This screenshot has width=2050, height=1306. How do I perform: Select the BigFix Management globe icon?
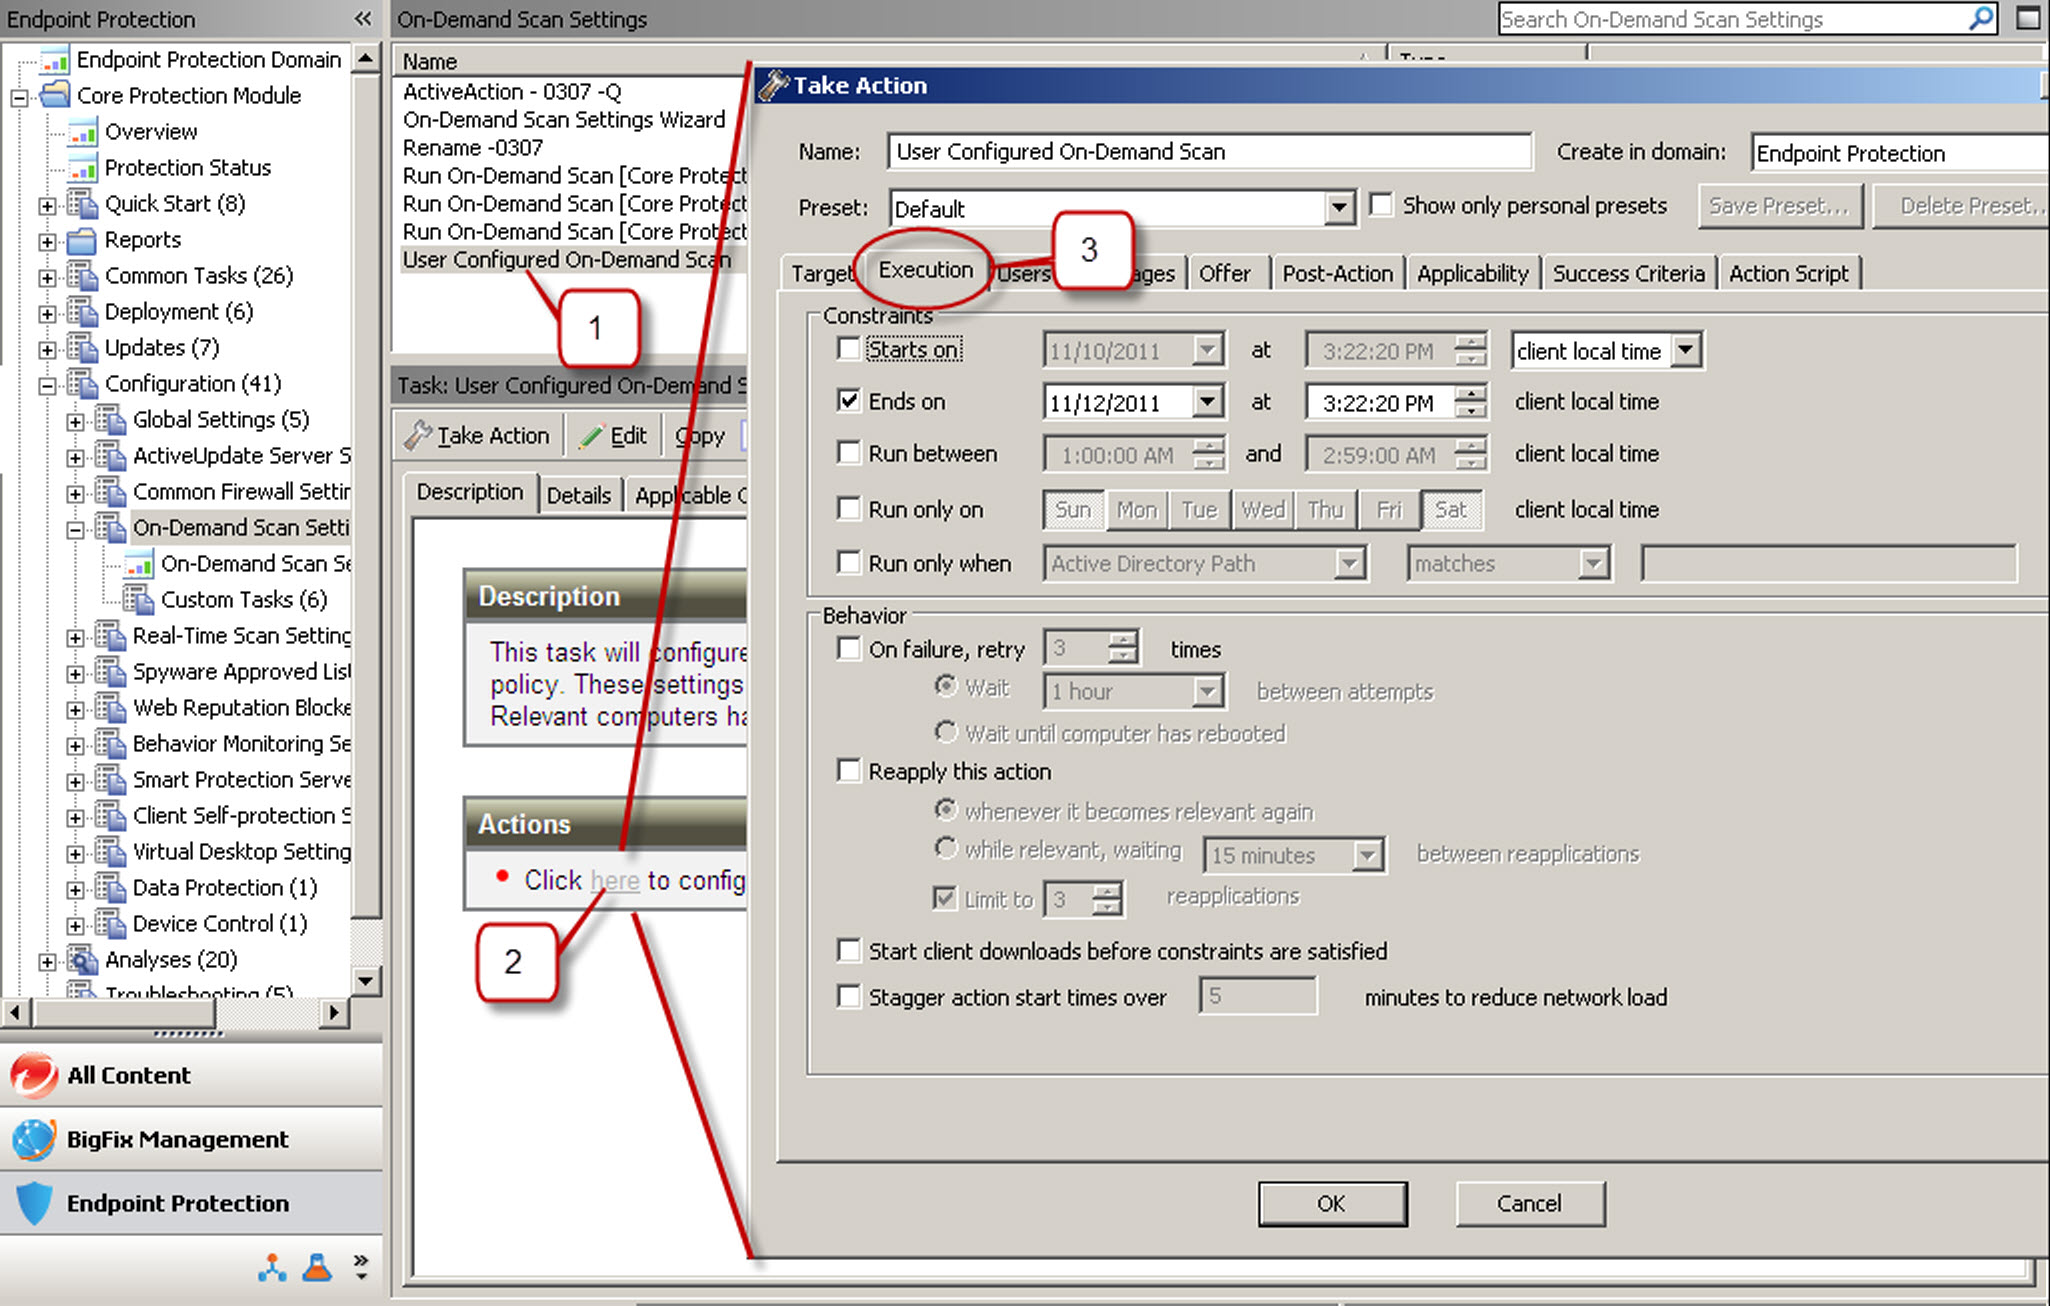pos(33,1139)
